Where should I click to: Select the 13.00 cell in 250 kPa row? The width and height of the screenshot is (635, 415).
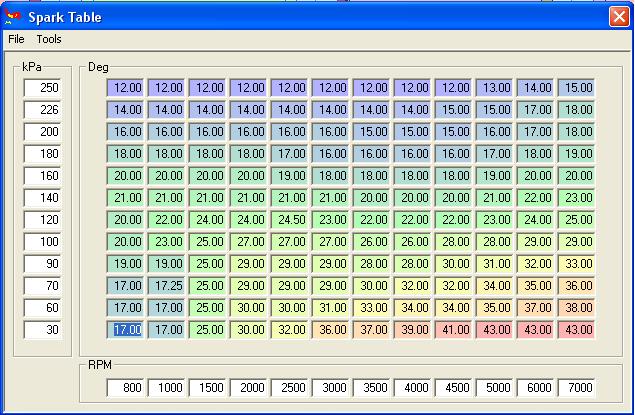494,88
